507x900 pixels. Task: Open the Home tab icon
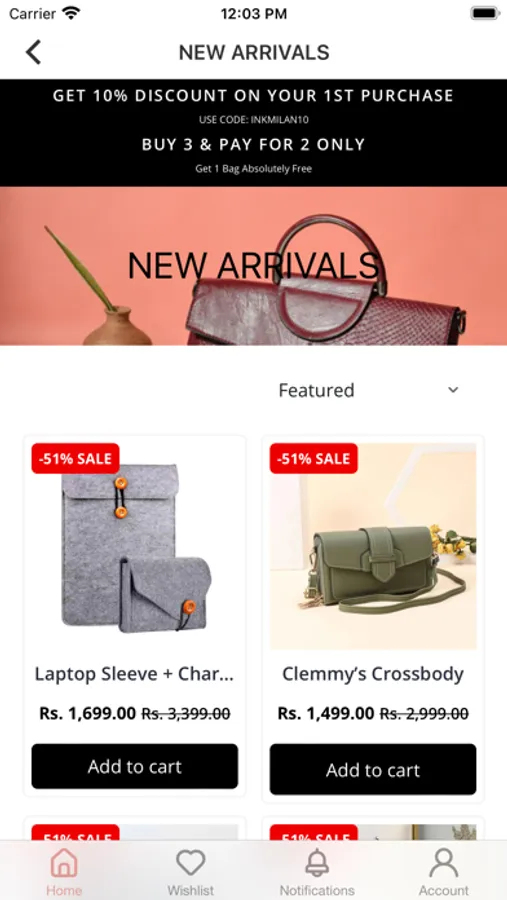tap(64, 863)
